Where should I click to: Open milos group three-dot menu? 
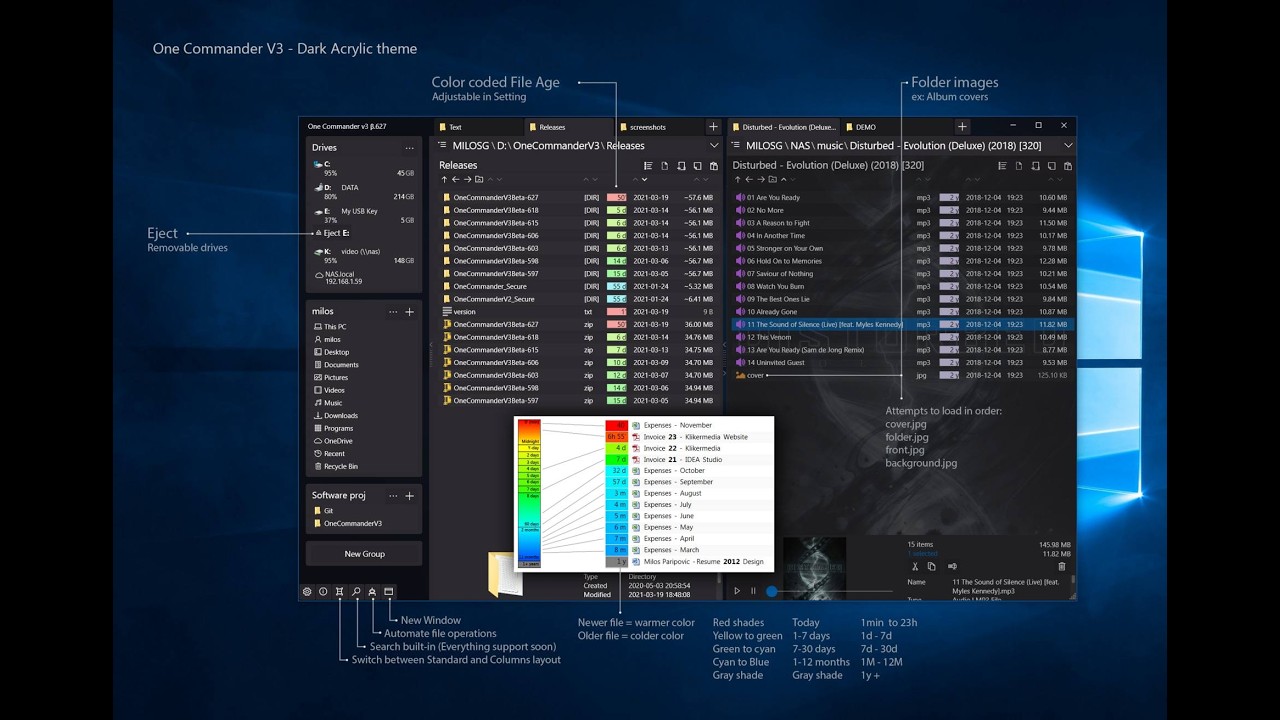tap(393, 312)
